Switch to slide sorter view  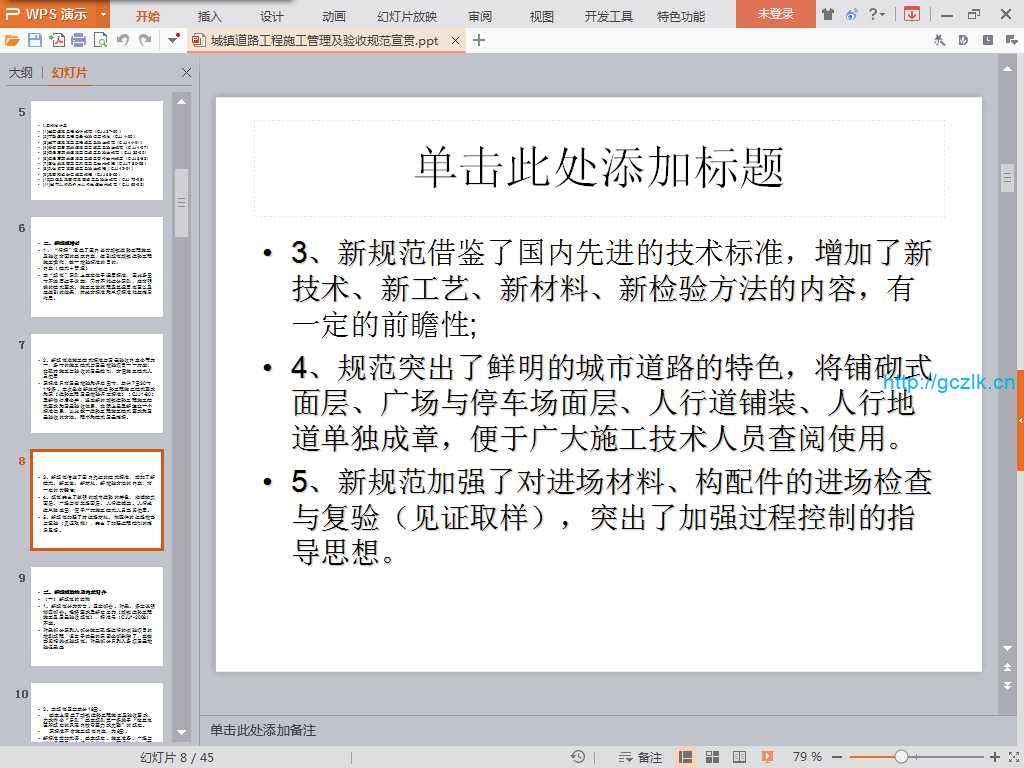pos(711,757)
